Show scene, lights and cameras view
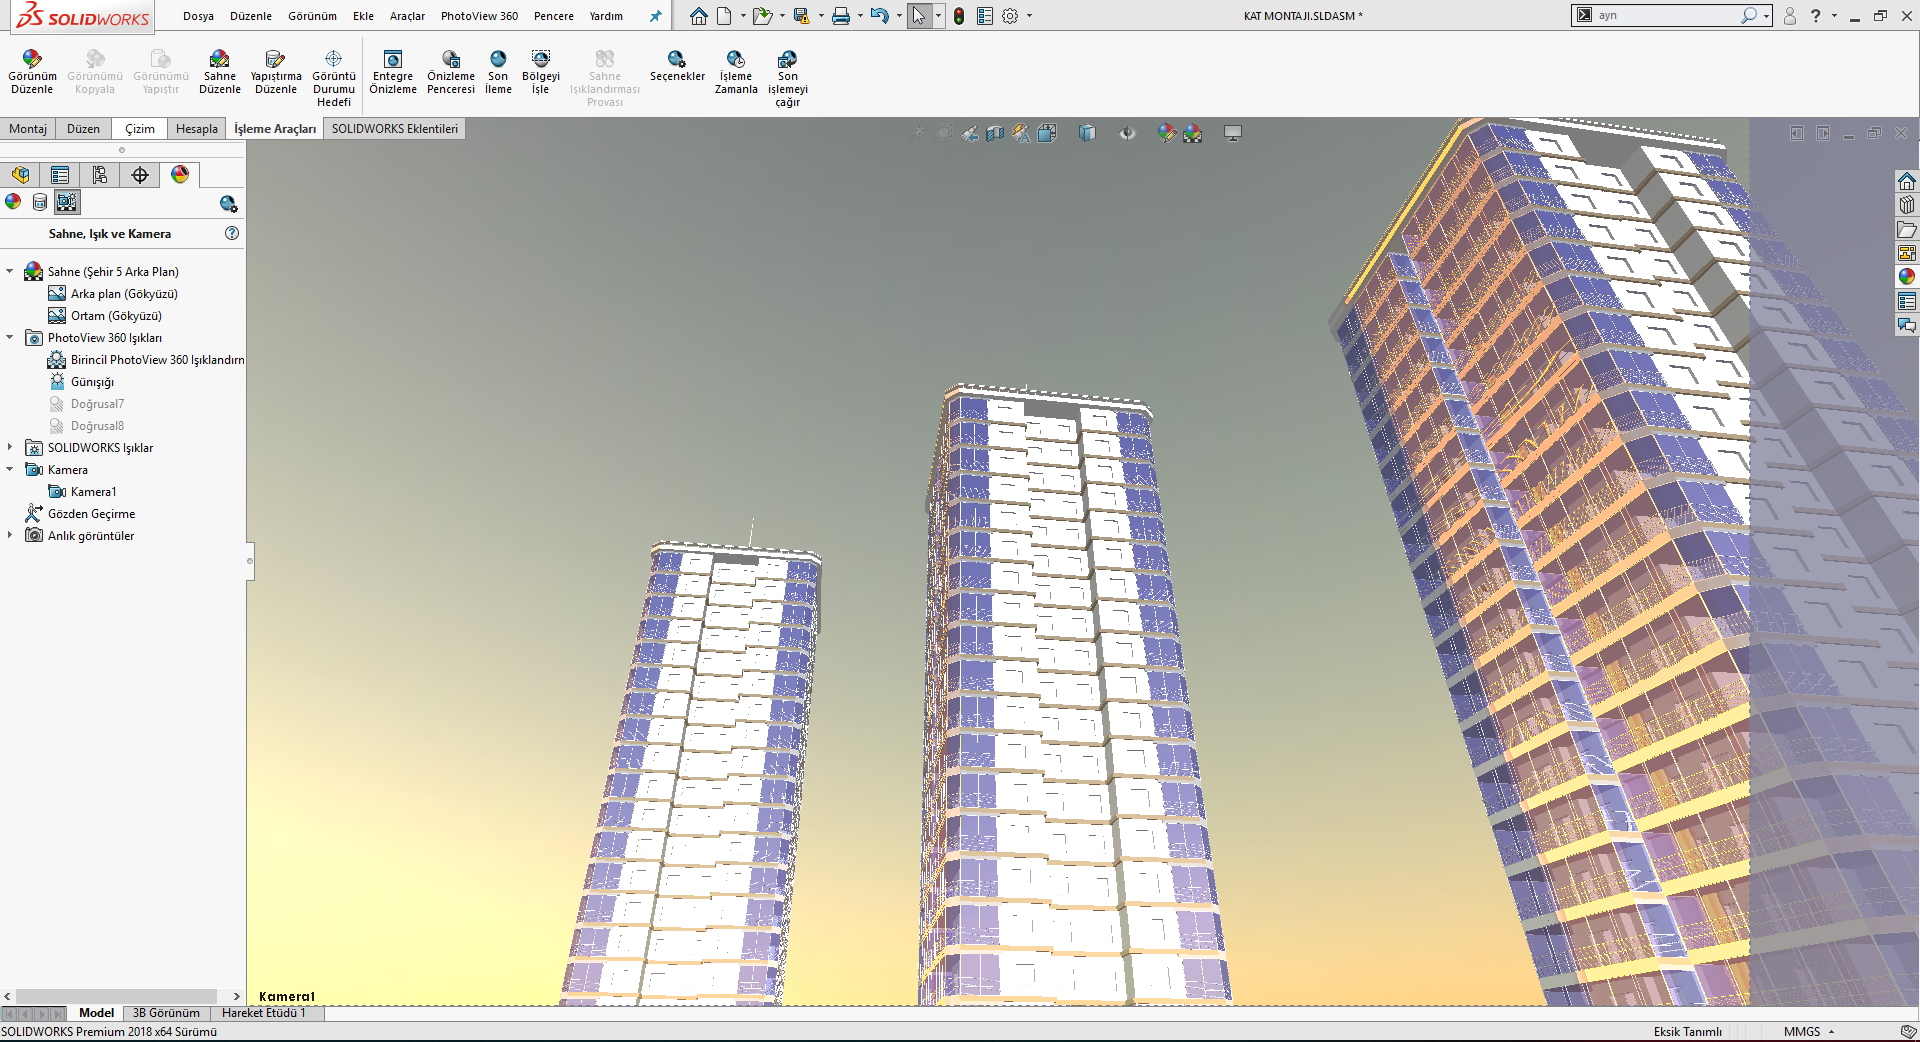Image resolution: width=1920 pixels, height=1042 pixels. (x=67, y=202)
